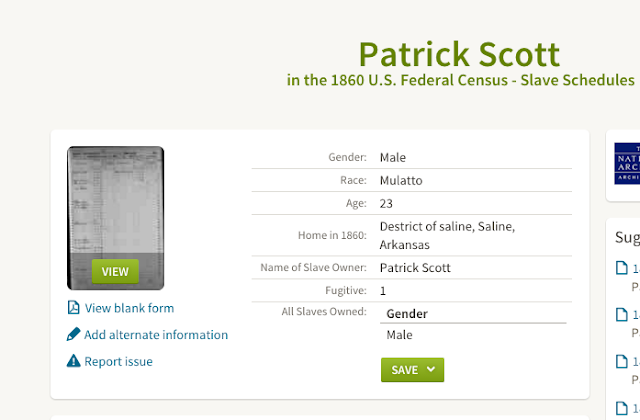The width and height of the screenshot is (640, 420).
Task: Click the Patrick Scott page title
Action: [459, 54]
